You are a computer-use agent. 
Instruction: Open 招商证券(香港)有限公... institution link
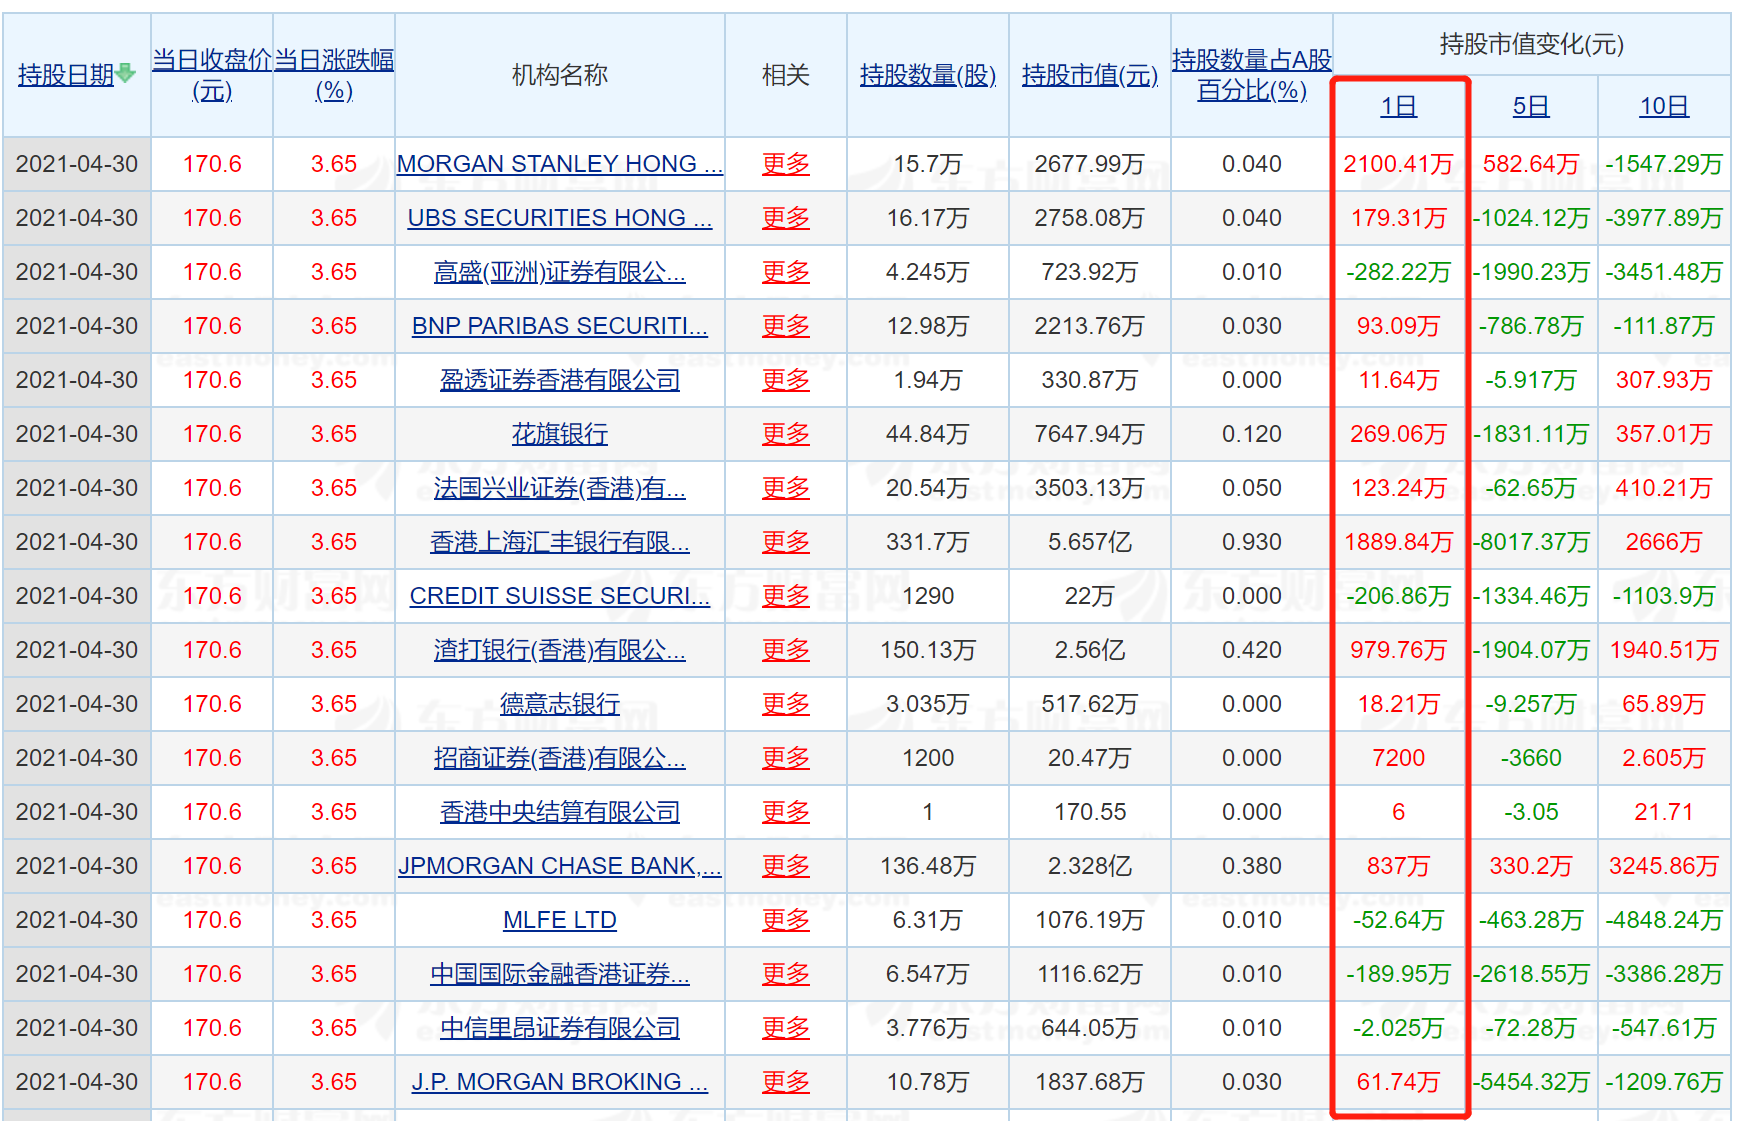(560, 758)
